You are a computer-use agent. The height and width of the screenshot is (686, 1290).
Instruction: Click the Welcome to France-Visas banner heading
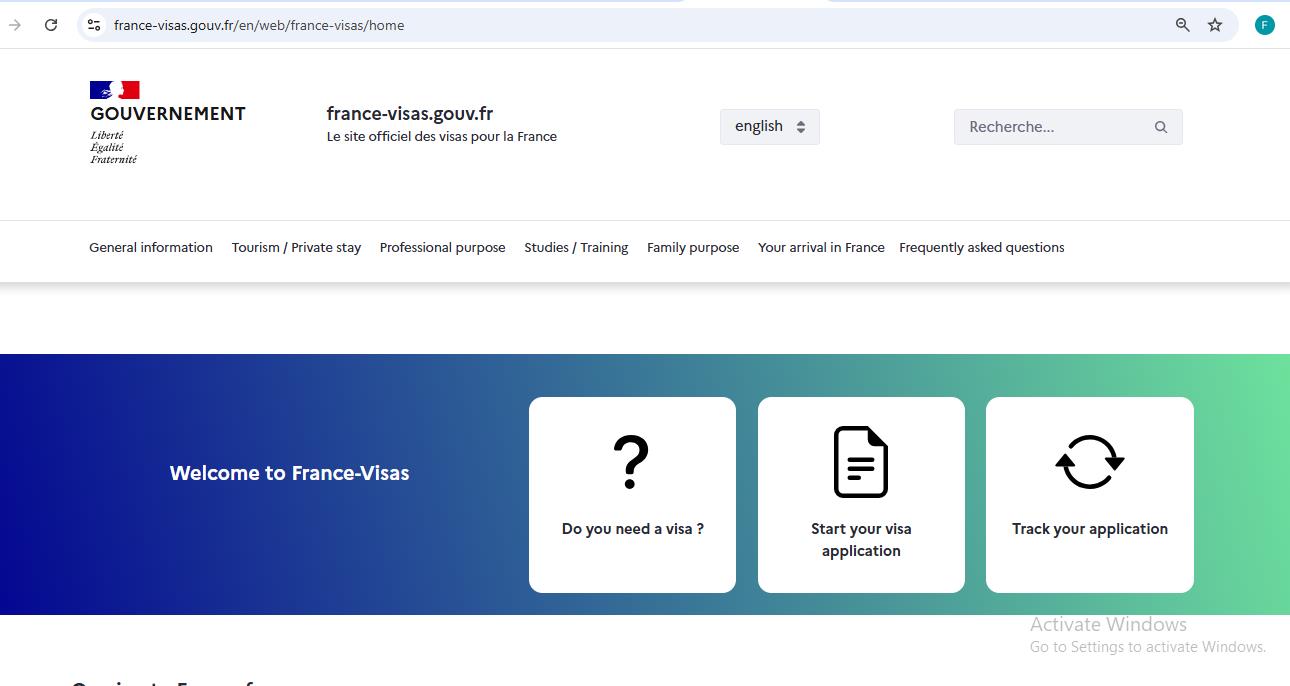click(289, 473)
